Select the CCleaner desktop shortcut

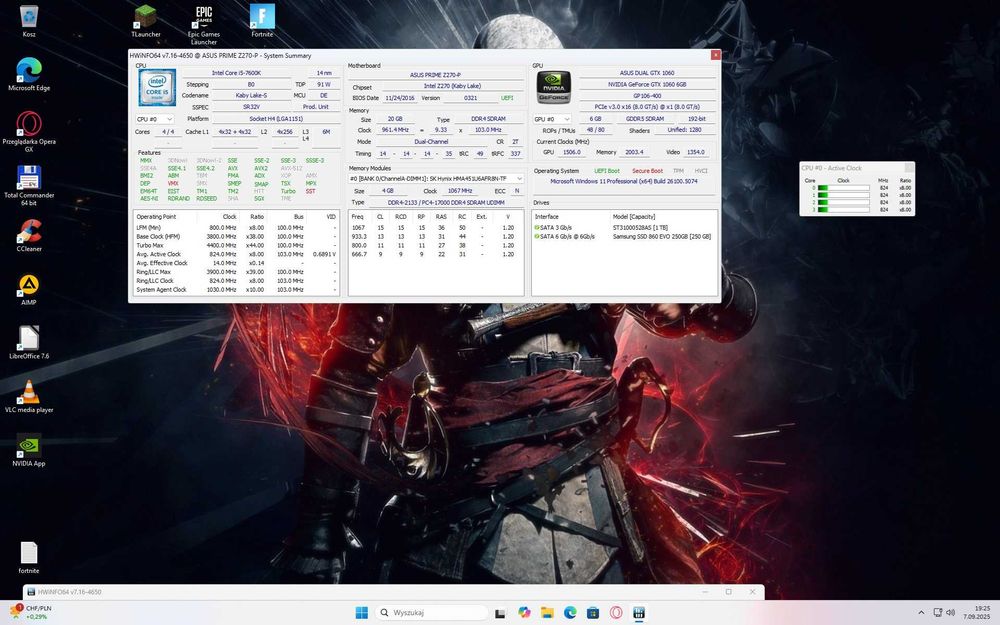29,235
